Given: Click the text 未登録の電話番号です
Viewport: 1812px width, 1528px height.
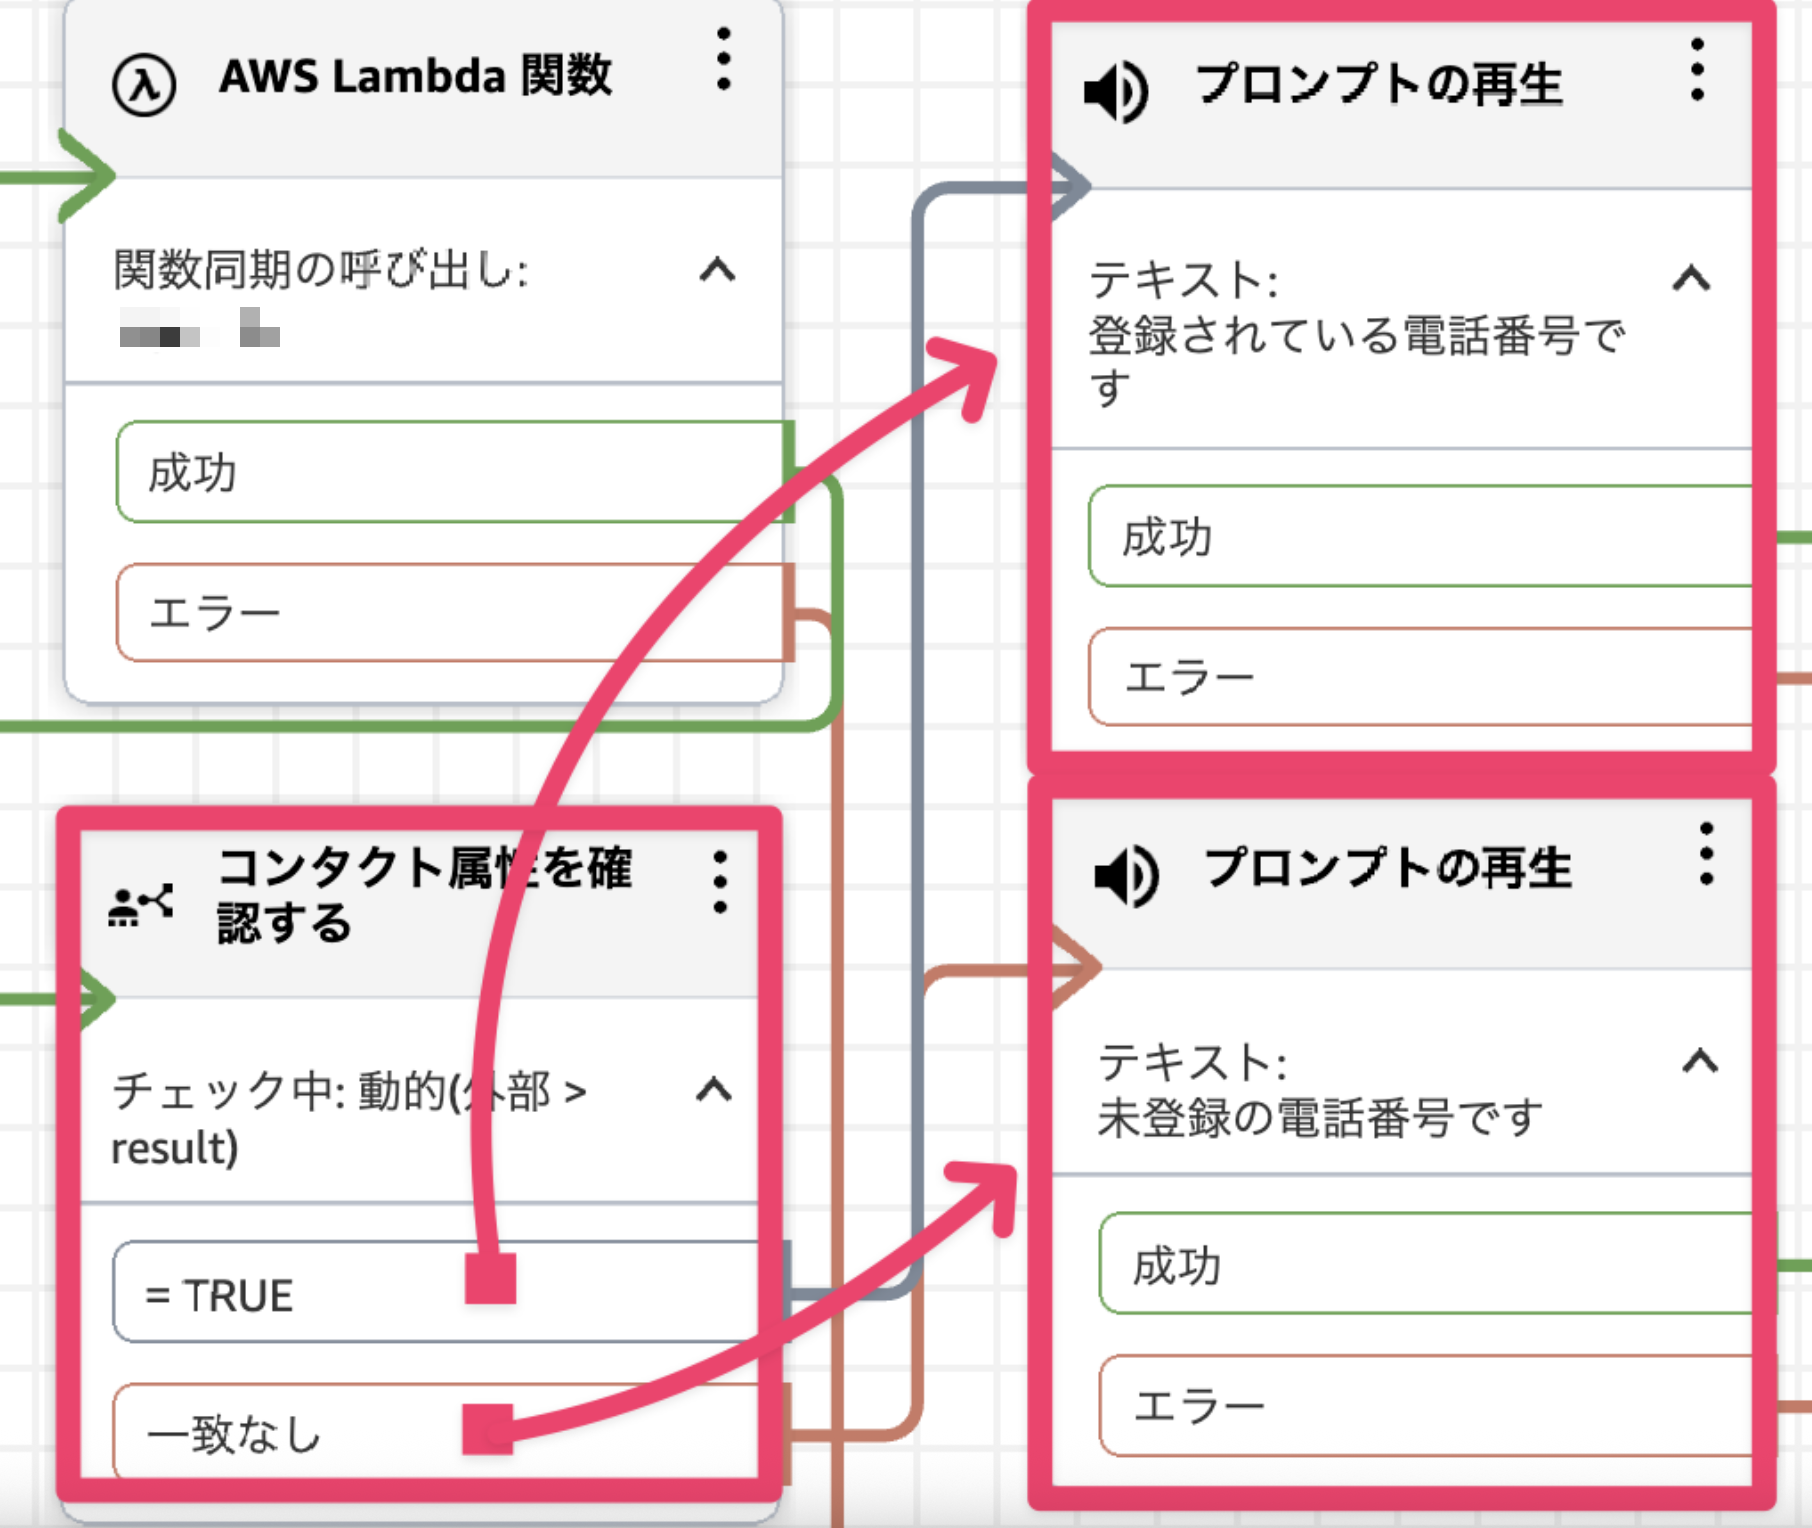Looking at the screenshot, I should 1320,1117.
